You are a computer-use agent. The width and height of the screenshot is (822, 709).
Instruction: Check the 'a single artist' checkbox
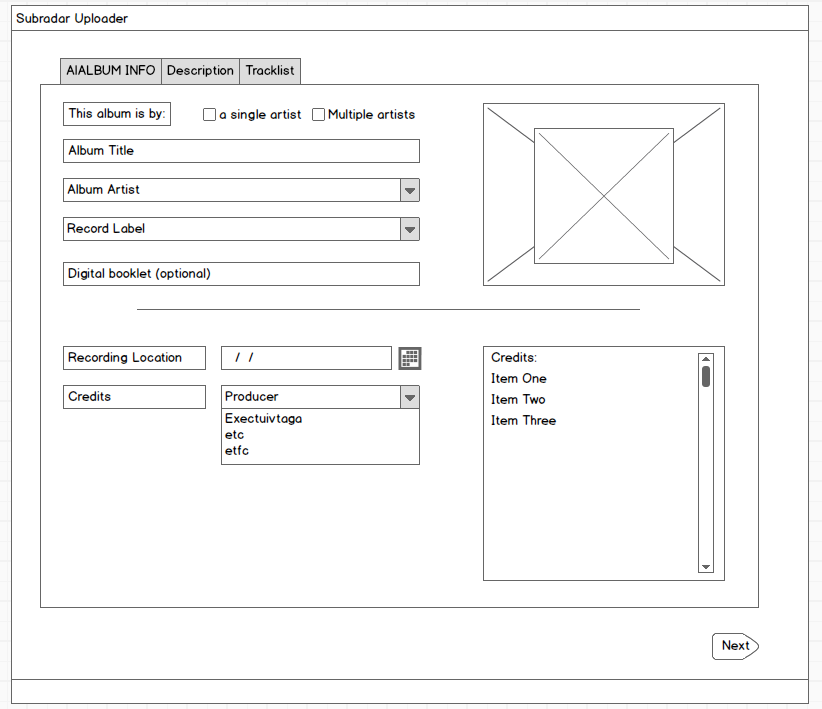point(209,115)
